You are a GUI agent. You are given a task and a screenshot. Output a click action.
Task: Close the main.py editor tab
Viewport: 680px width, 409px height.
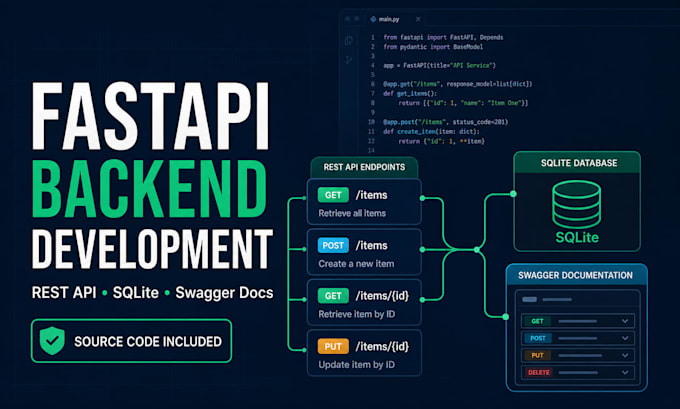pos(418,19)
